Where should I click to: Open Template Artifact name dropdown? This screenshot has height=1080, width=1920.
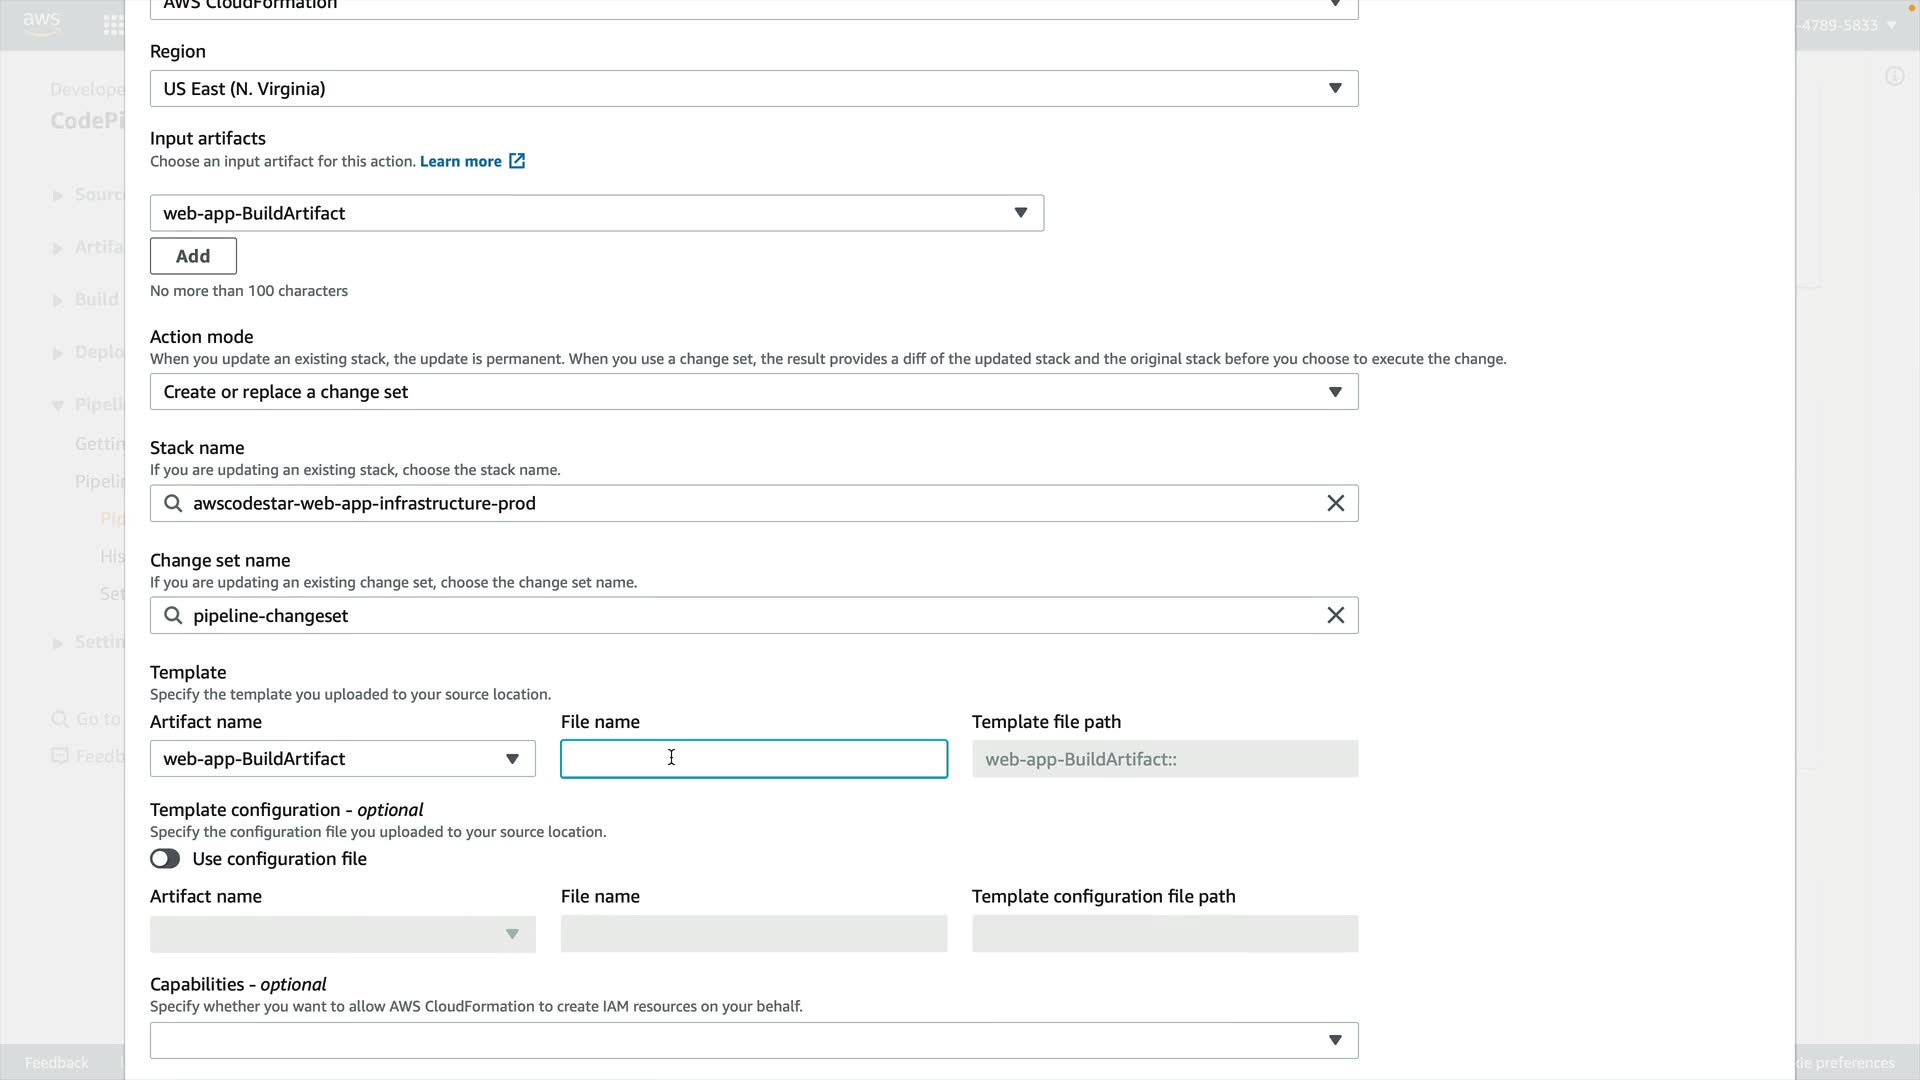(x=342, y=759)
